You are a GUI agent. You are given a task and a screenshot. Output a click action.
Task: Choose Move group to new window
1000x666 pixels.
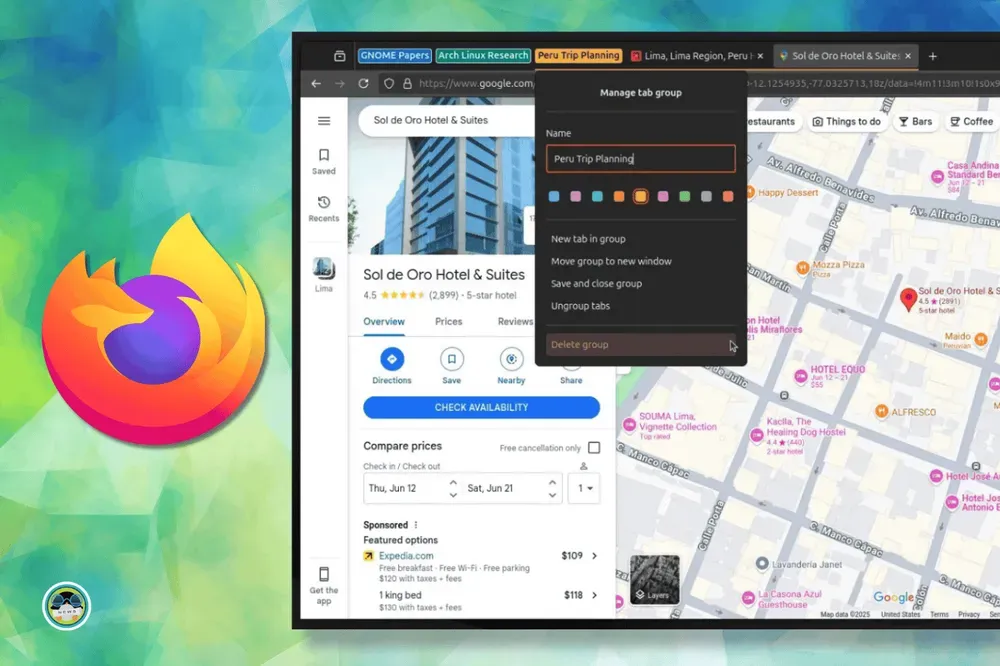point(611,261)
